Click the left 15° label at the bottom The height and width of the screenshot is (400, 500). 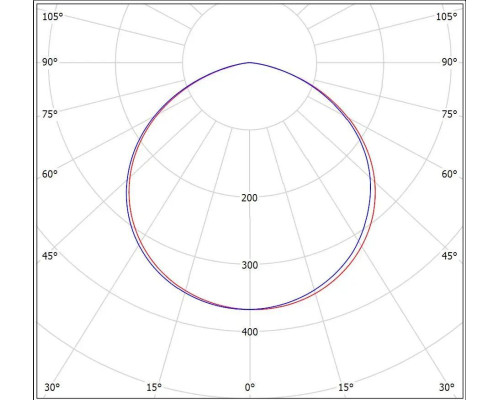(154, 387)
